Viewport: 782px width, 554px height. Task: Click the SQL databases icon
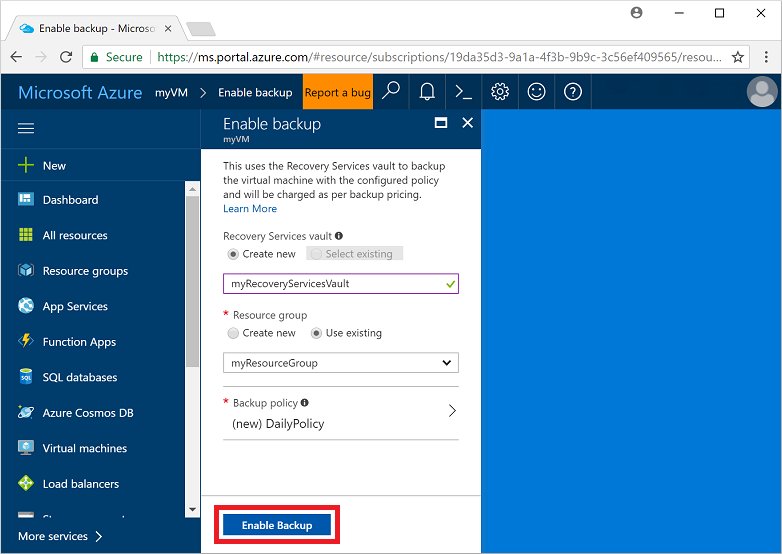[x=25, y=376]
